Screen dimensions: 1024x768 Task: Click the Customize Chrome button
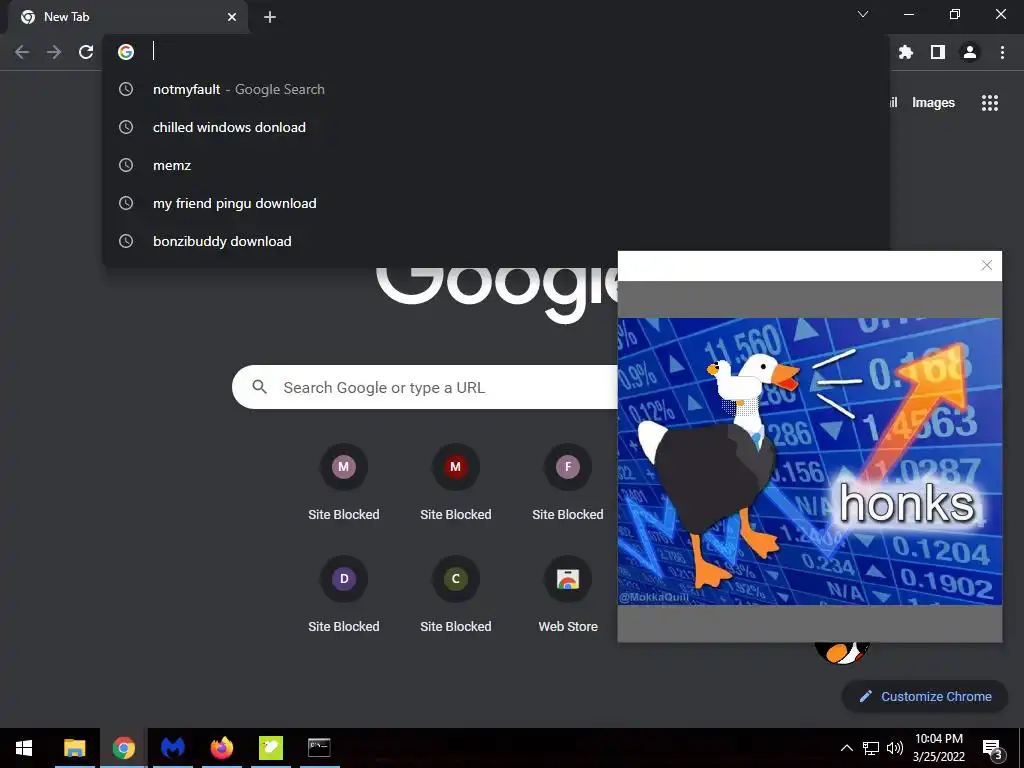(x=925, y=697)
